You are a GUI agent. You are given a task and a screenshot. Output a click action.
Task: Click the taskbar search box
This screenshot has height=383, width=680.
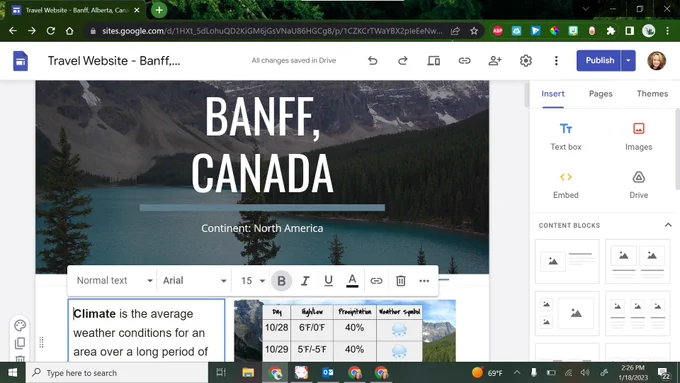coord(117,373)
